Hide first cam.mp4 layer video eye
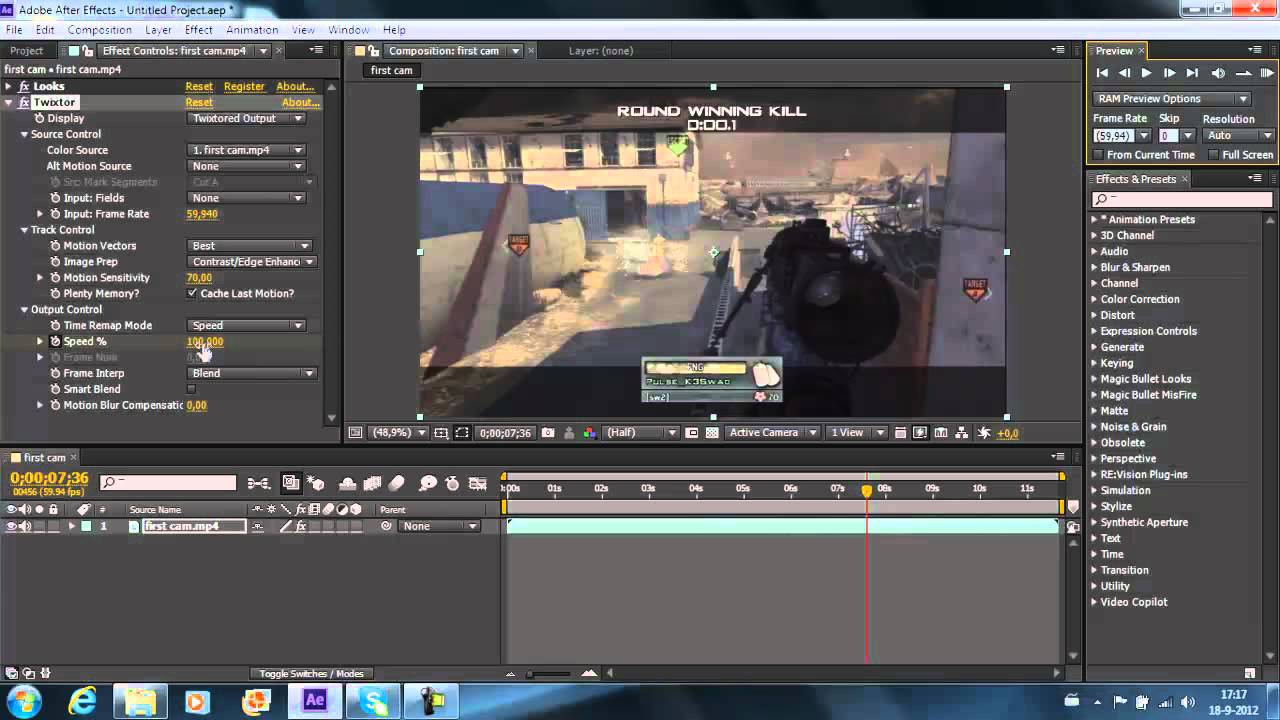Viewport: 1280px width, 720px height. click(x=11, y=526)
